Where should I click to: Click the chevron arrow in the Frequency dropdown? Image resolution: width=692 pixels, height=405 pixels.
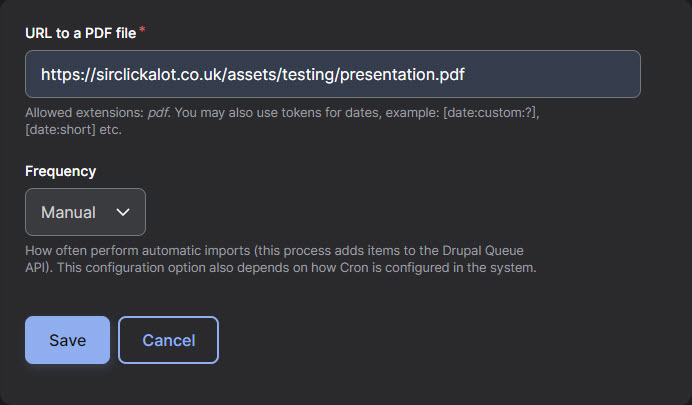[x=123, y=212]
